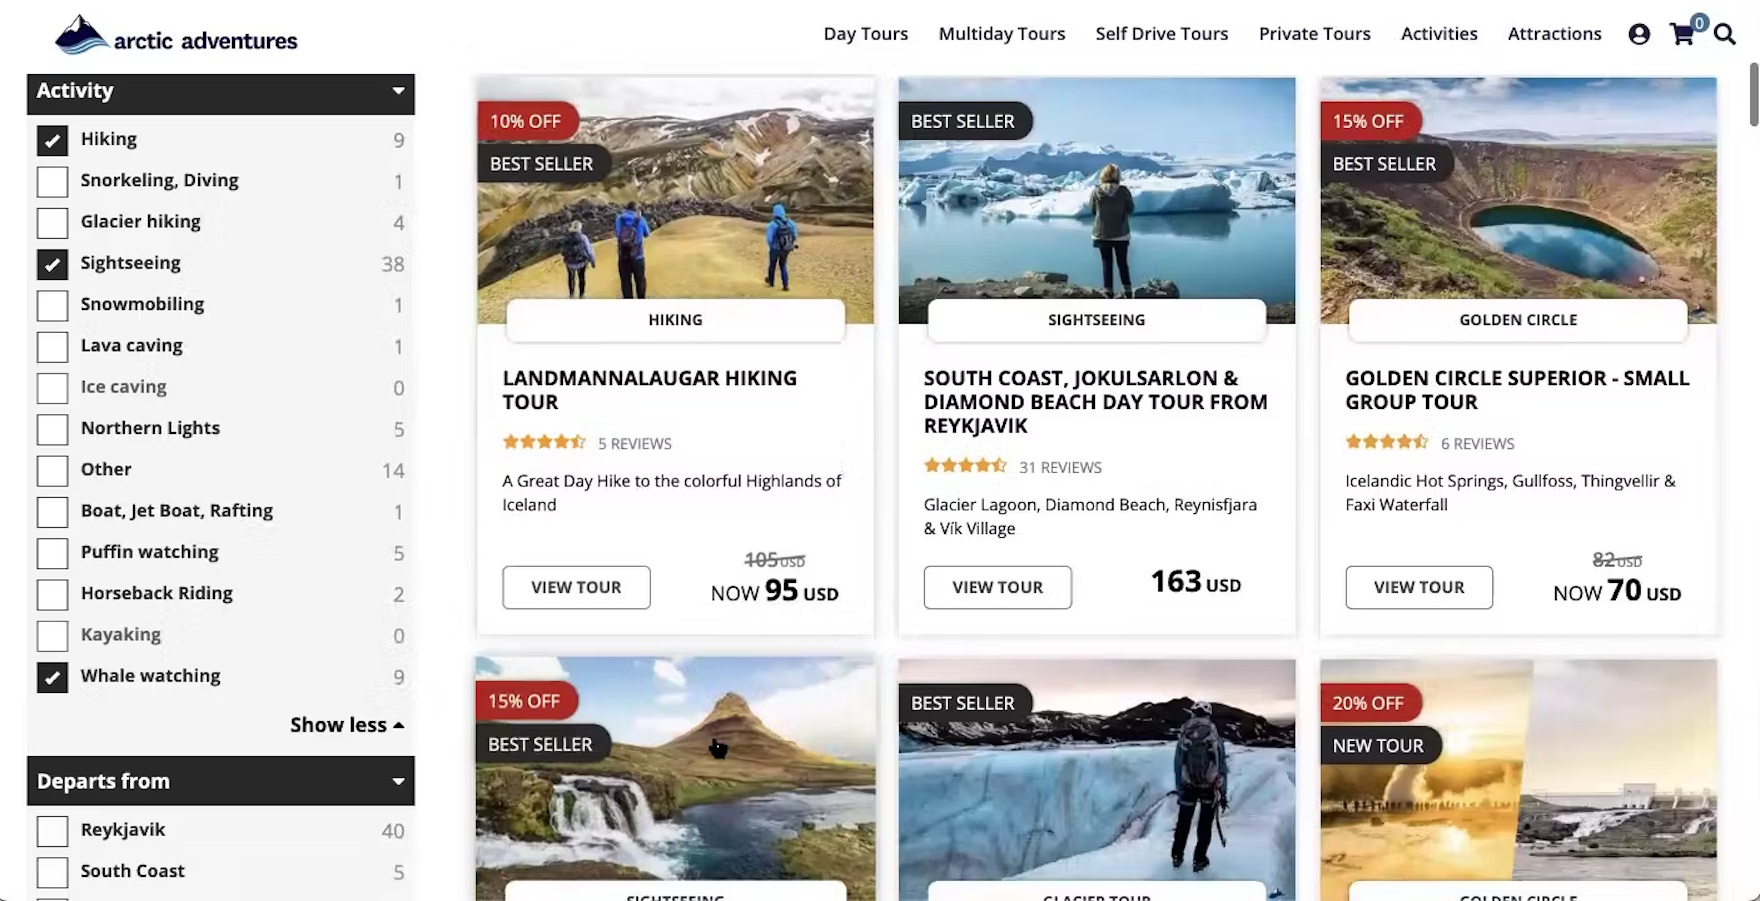Collapse the Departs from section
The image size is (1760, 901).
pyautogui.click(x=398, y=781)
